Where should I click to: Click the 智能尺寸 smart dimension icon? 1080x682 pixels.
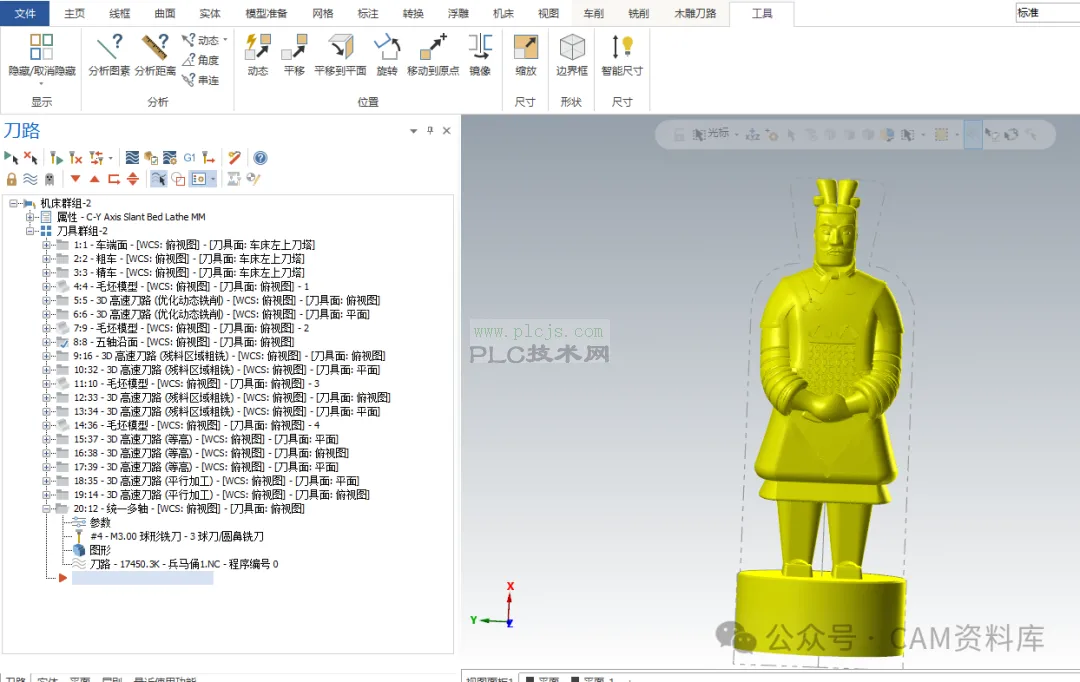click(x=622, y=54)
